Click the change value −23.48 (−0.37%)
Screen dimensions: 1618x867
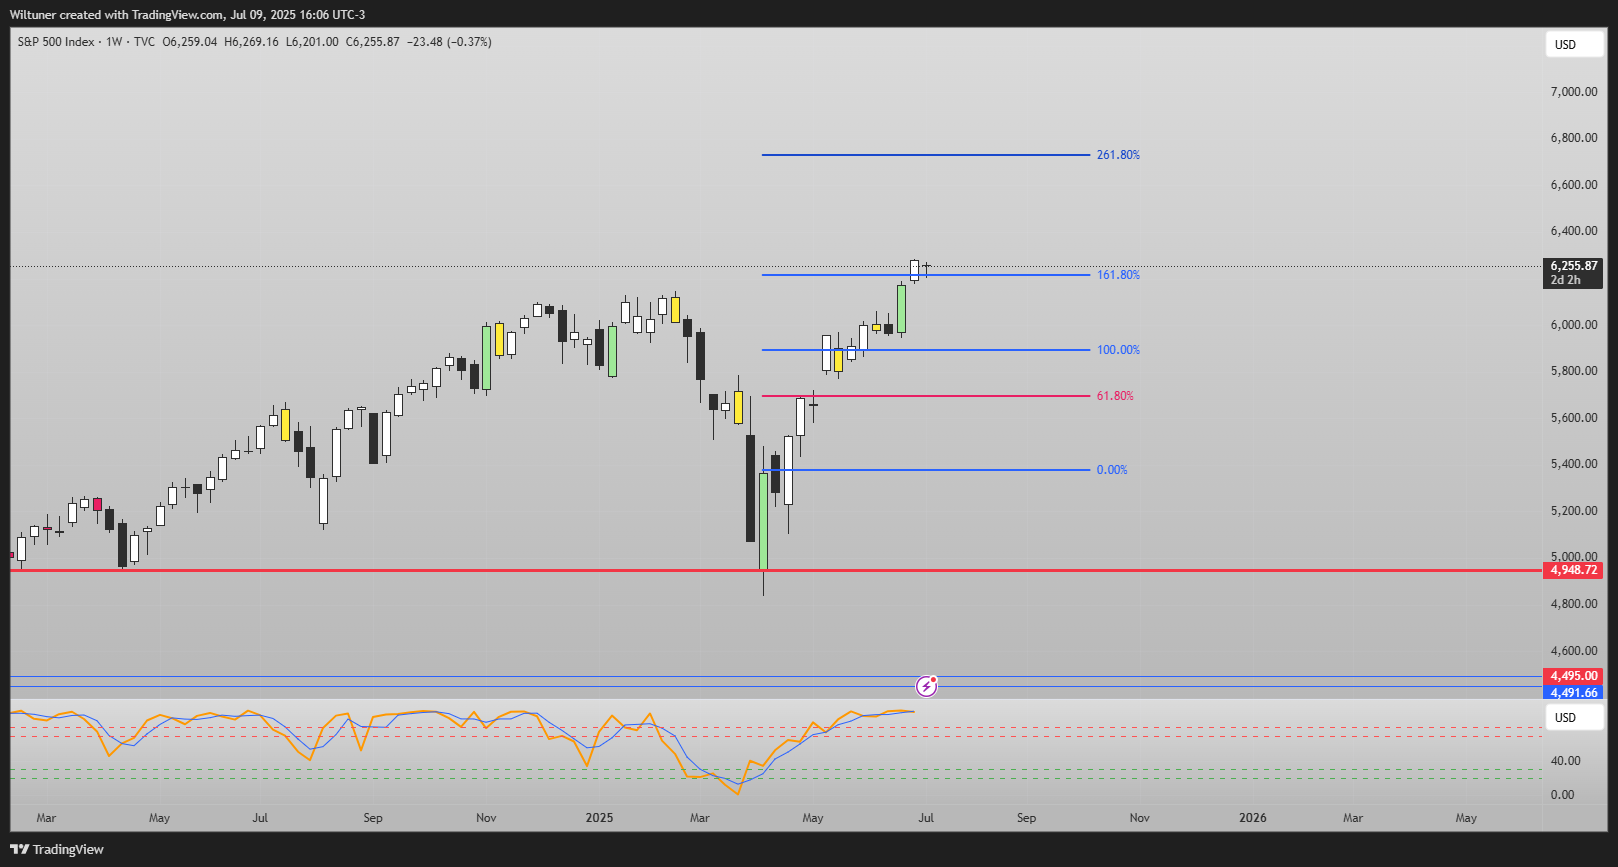tap(449, 42)
